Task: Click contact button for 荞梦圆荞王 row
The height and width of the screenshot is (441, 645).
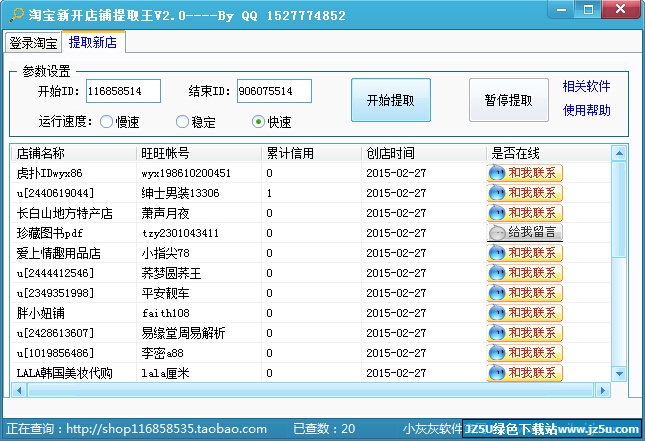Action: click(524, 273)
